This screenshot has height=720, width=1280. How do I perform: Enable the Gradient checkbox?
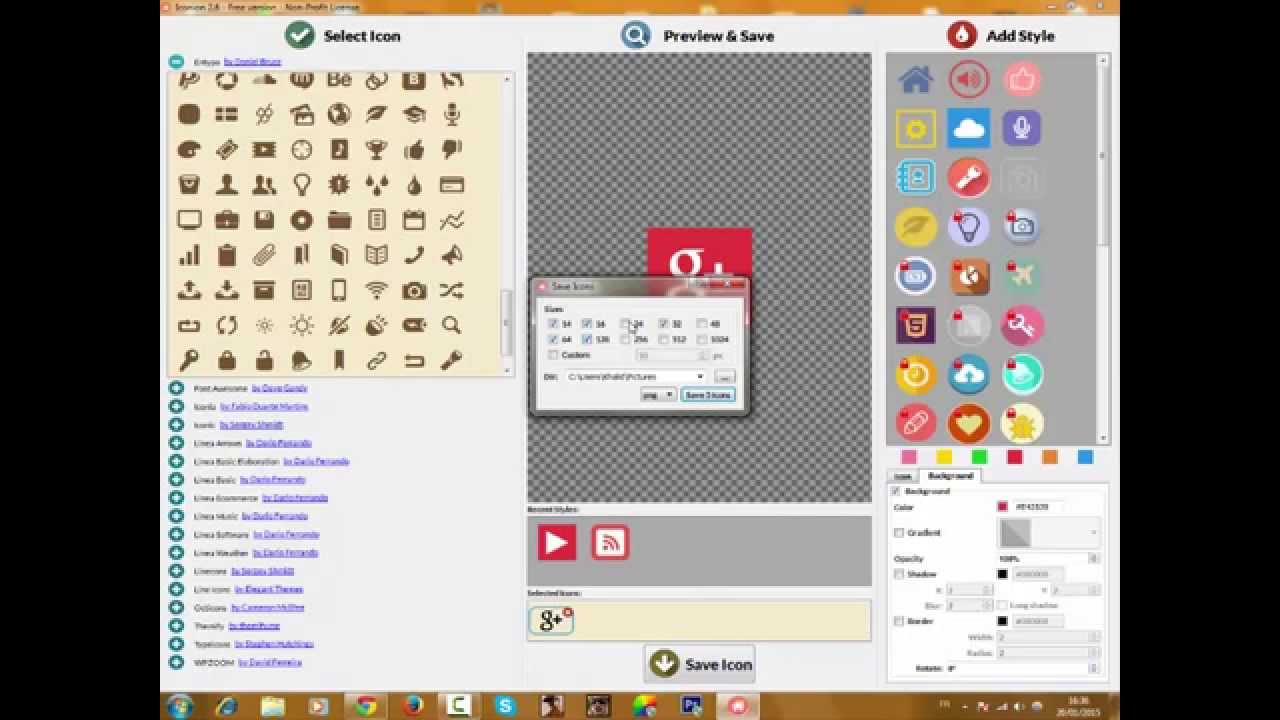click(x=899, y=533)
